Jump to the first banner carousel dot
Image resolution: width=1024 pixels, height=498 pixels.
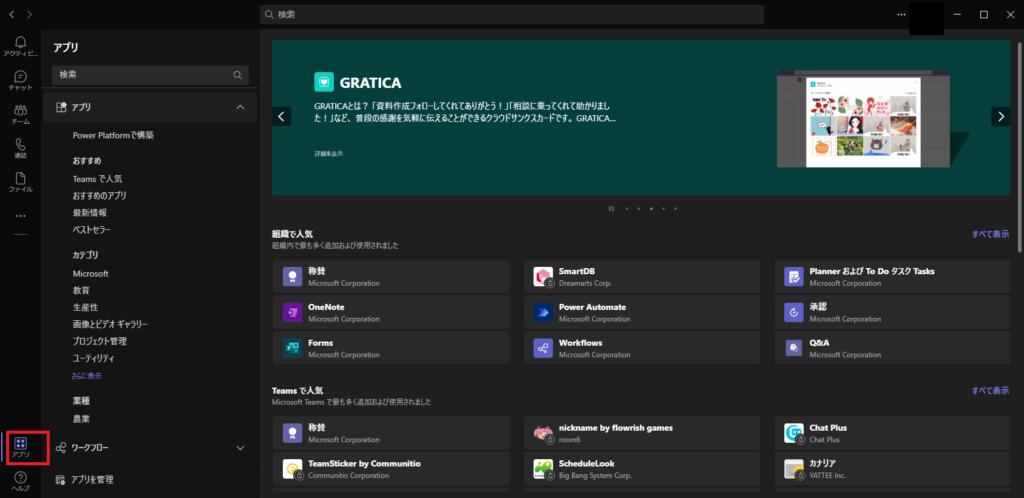(x=627, y=209)
